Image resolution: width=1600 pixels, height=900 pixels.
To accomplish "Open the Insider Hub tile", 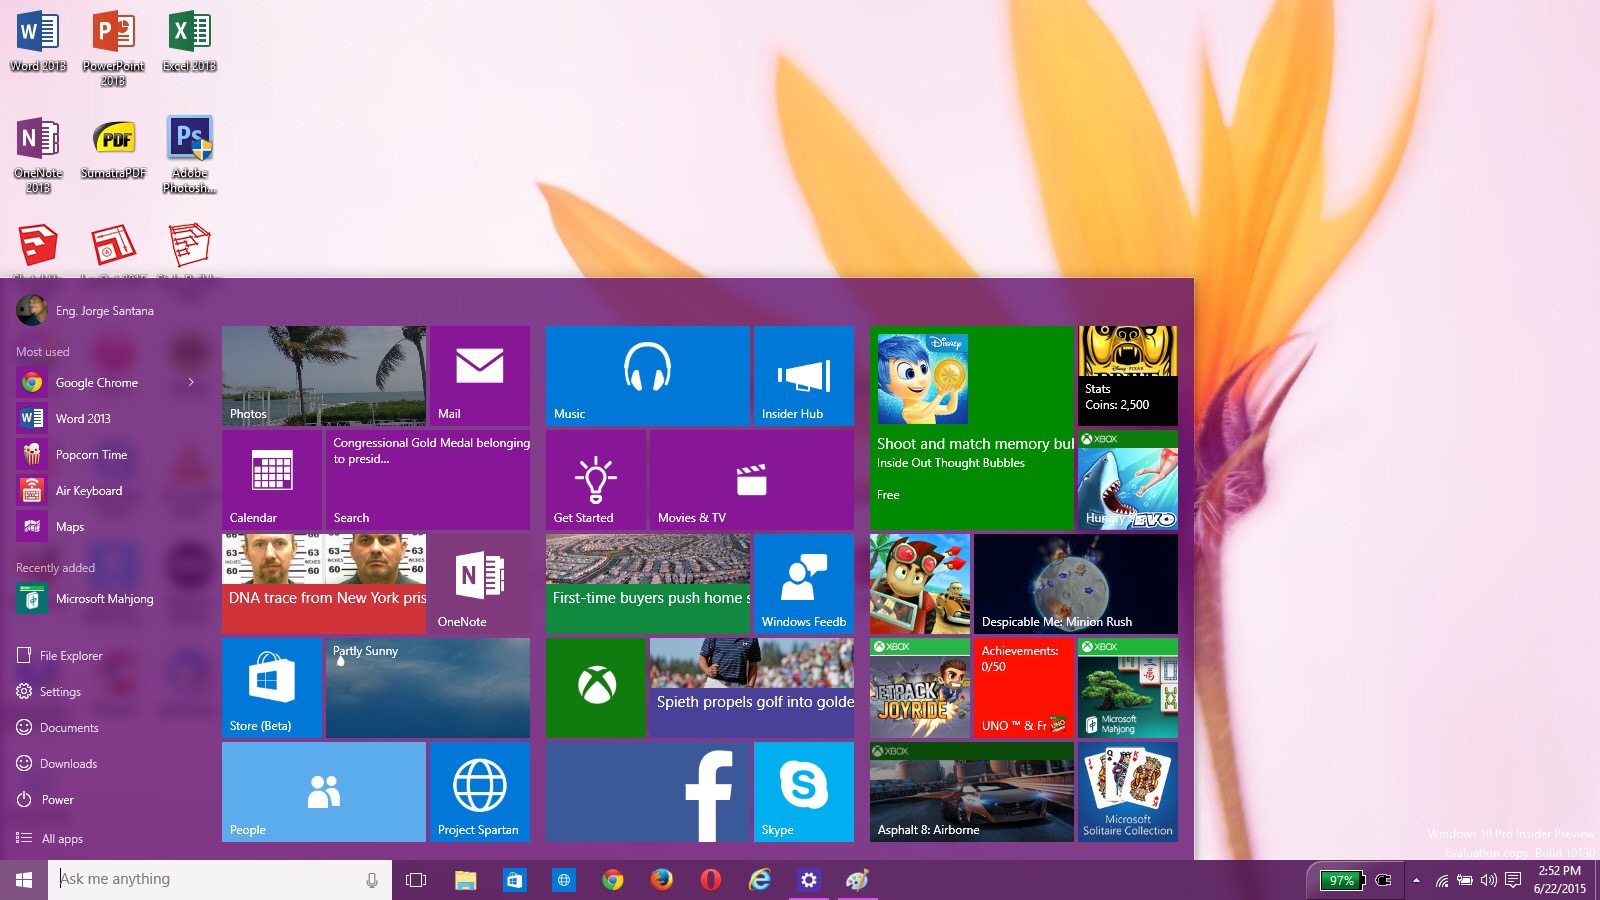I will tap(804, 376).
